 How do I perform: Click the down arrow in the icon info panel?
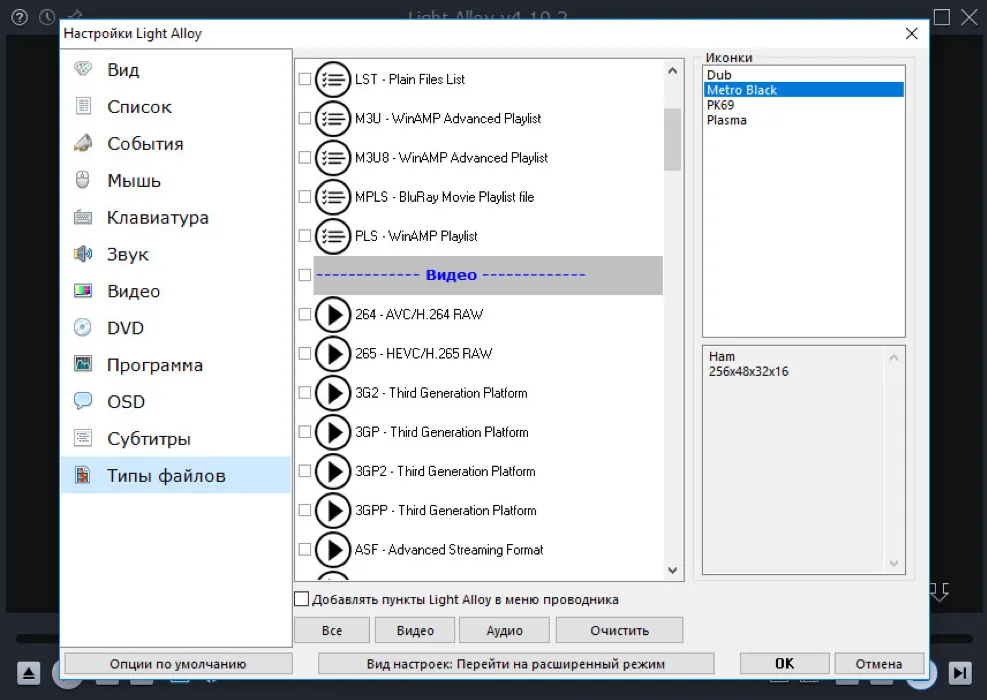point(894,563)
